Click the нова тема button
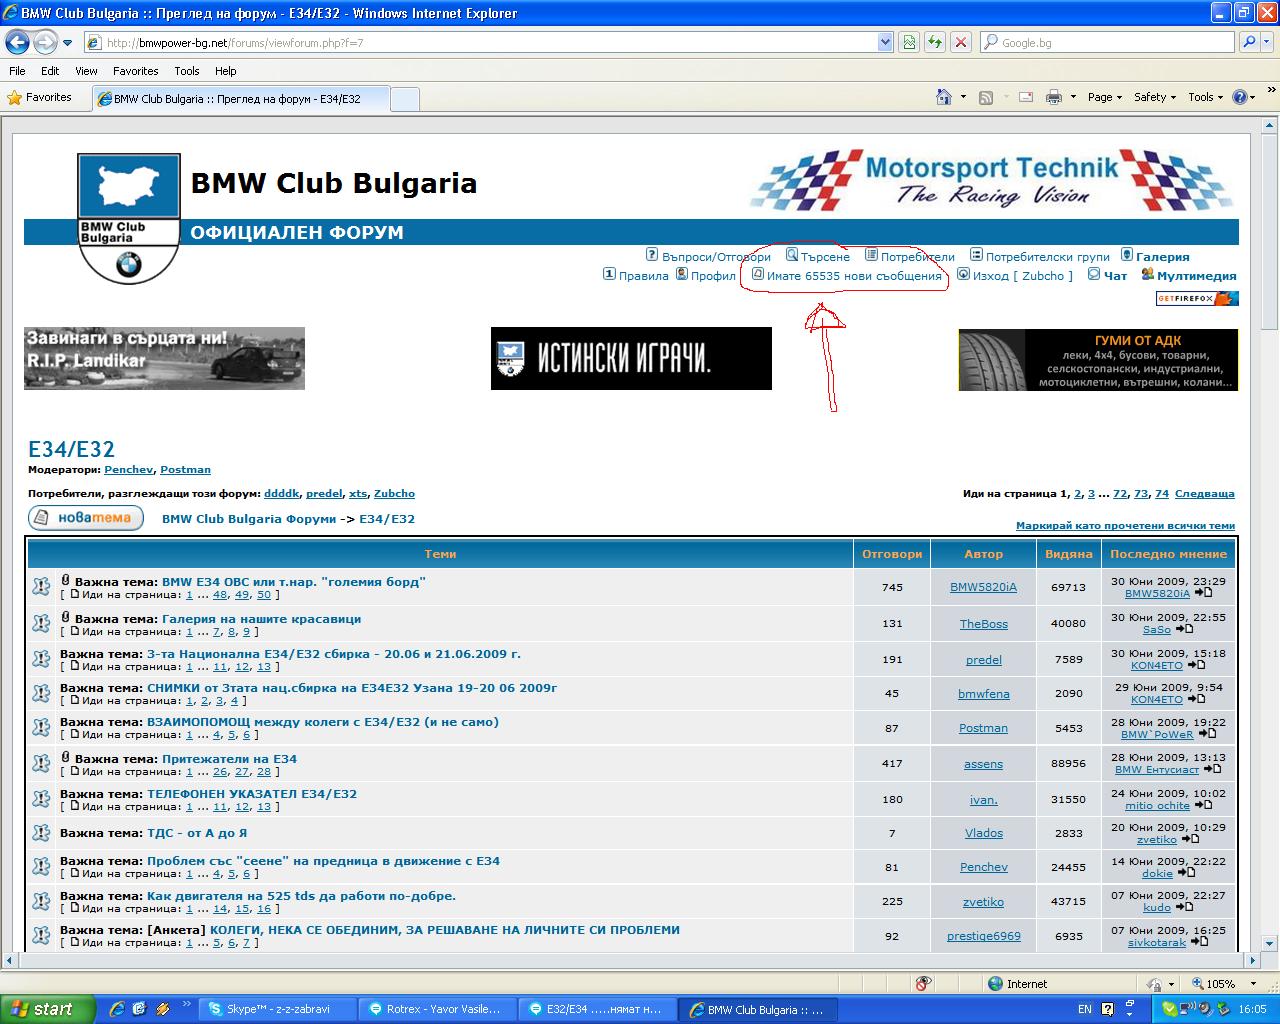 (86, 518)
